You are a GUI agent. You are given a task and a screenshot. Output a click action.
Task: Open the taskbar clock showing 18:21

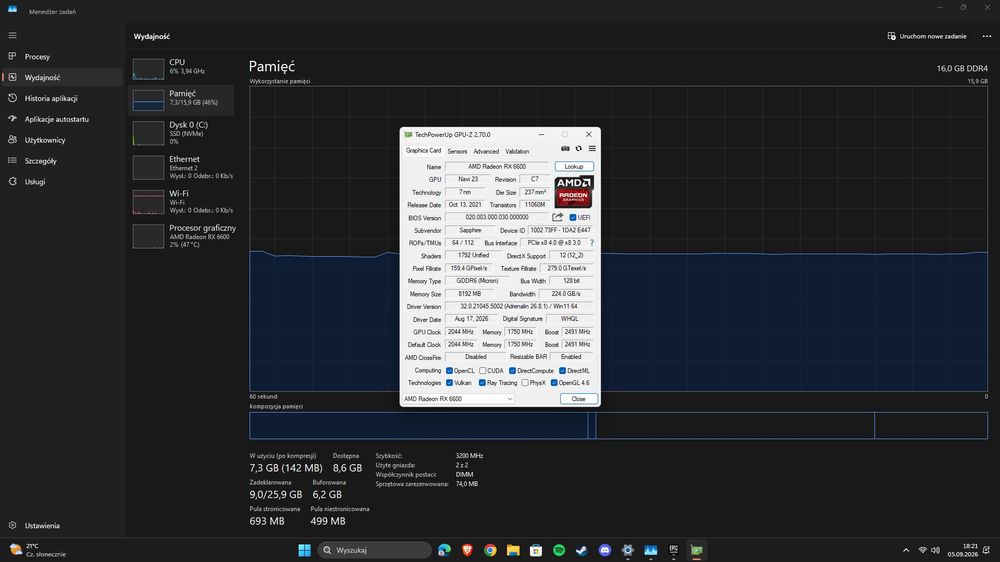point(962,550)
